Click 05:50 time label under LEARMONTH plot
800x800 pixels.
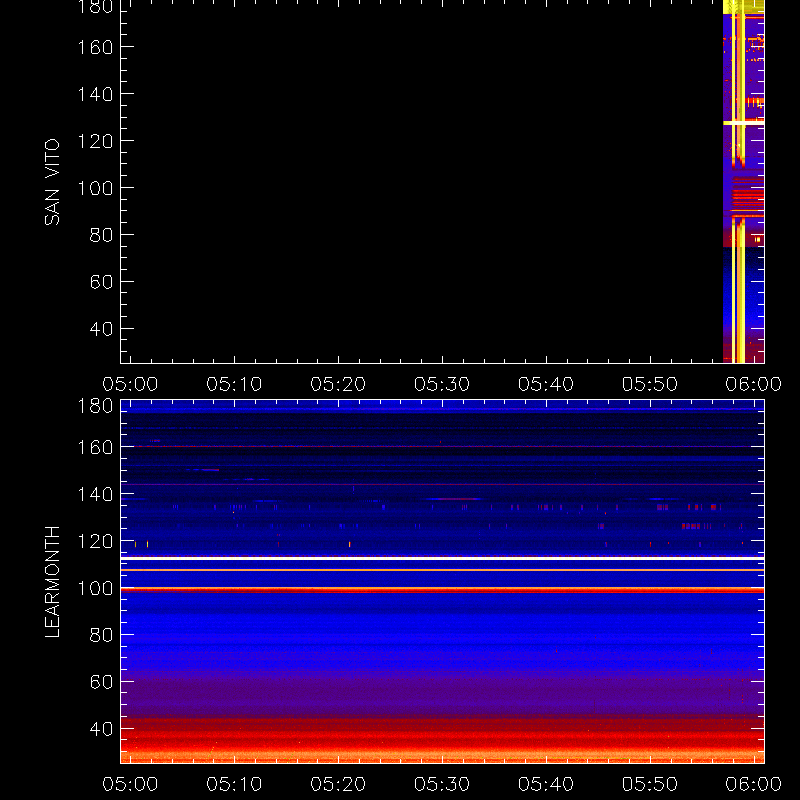point(650,784)
